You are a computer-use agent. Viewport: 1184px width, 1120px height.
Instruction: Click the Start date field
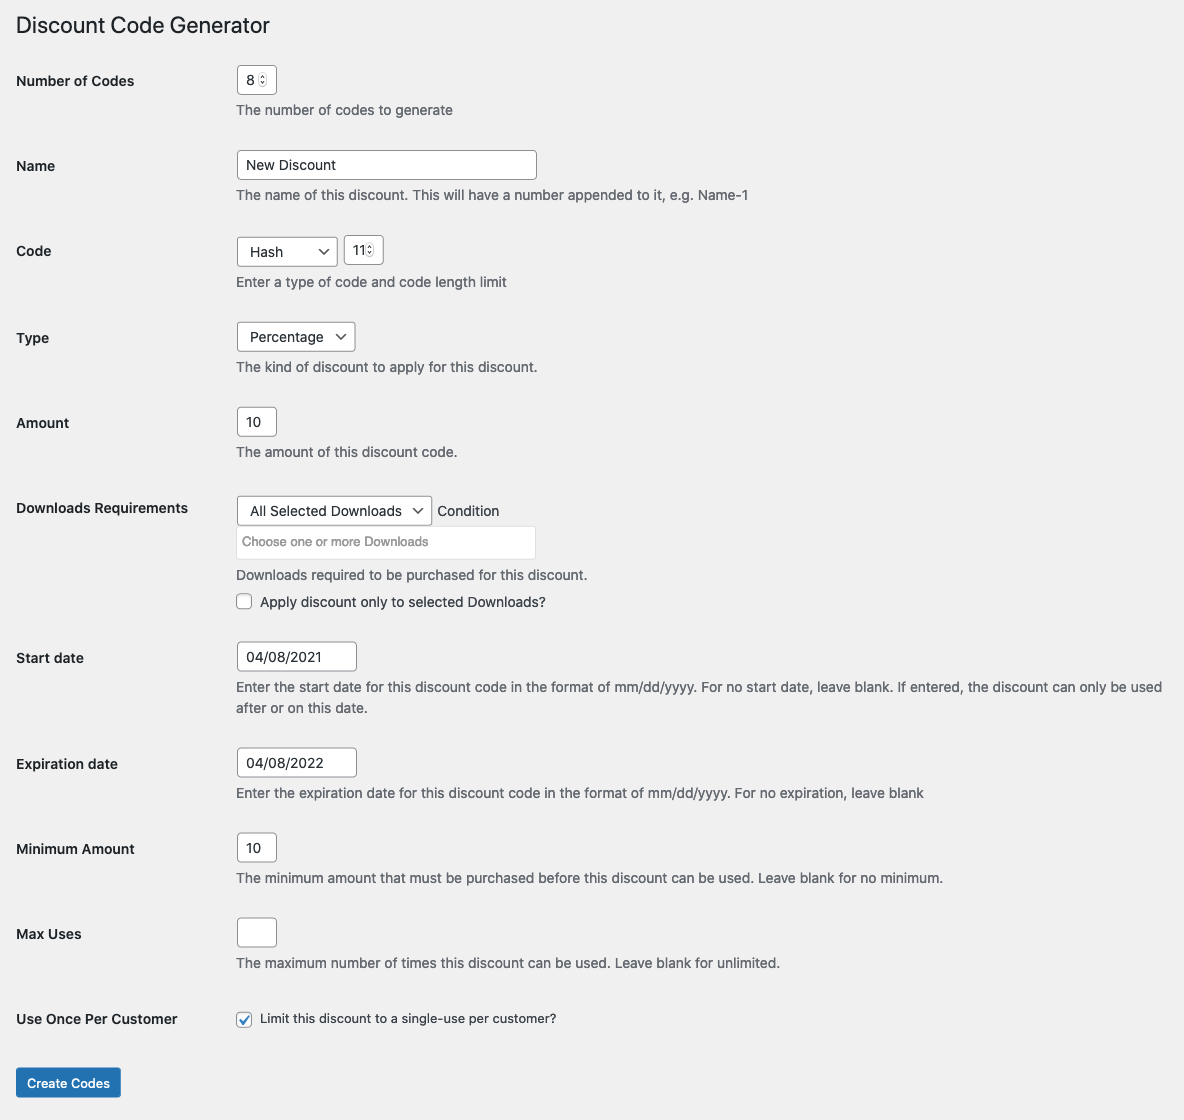[x=296, y=657]
